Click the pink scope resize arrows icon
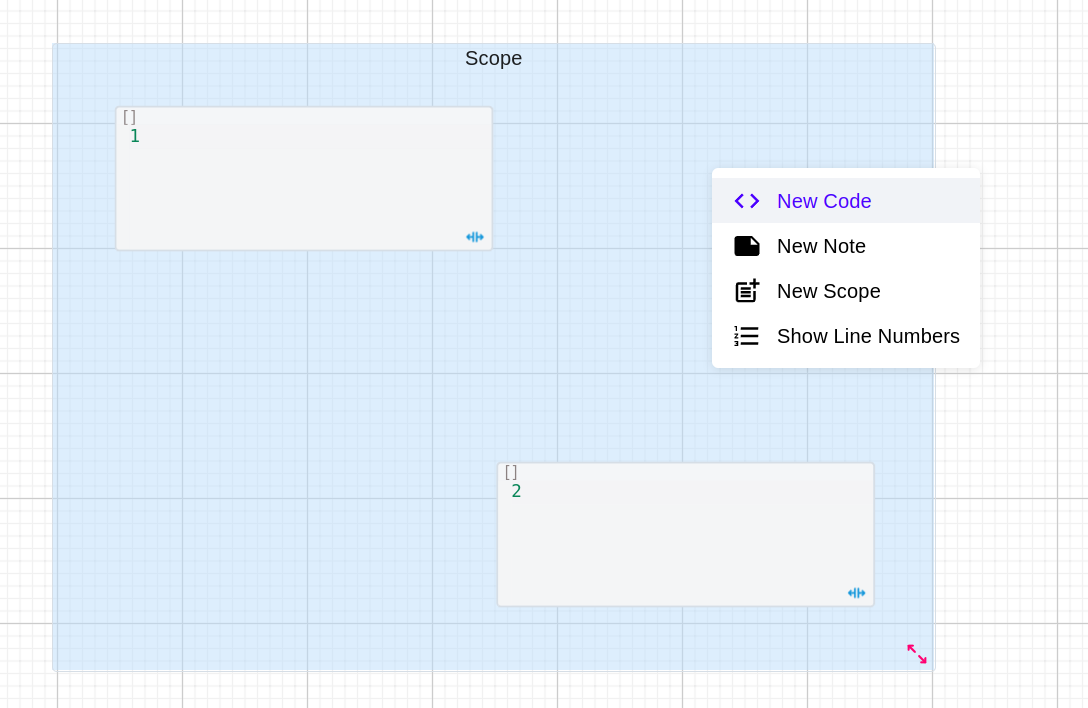The image size is (1088, 708). point(917,654)
